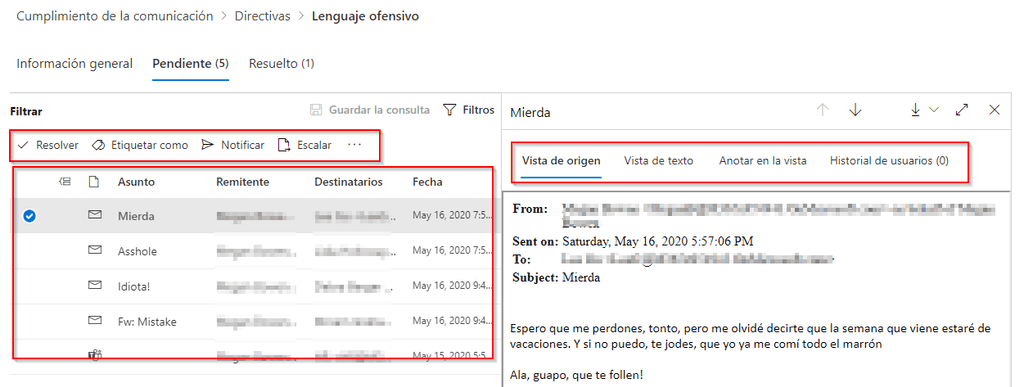Click Lenguaje ofensivo breadcrumb
This screenshot has height=387, width=1024.
point(365,16)
